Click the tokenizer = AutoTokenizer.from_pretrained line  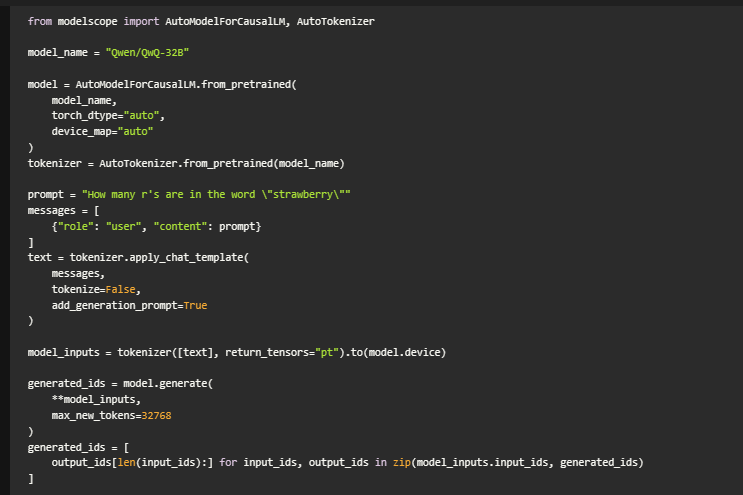[186, 163]
